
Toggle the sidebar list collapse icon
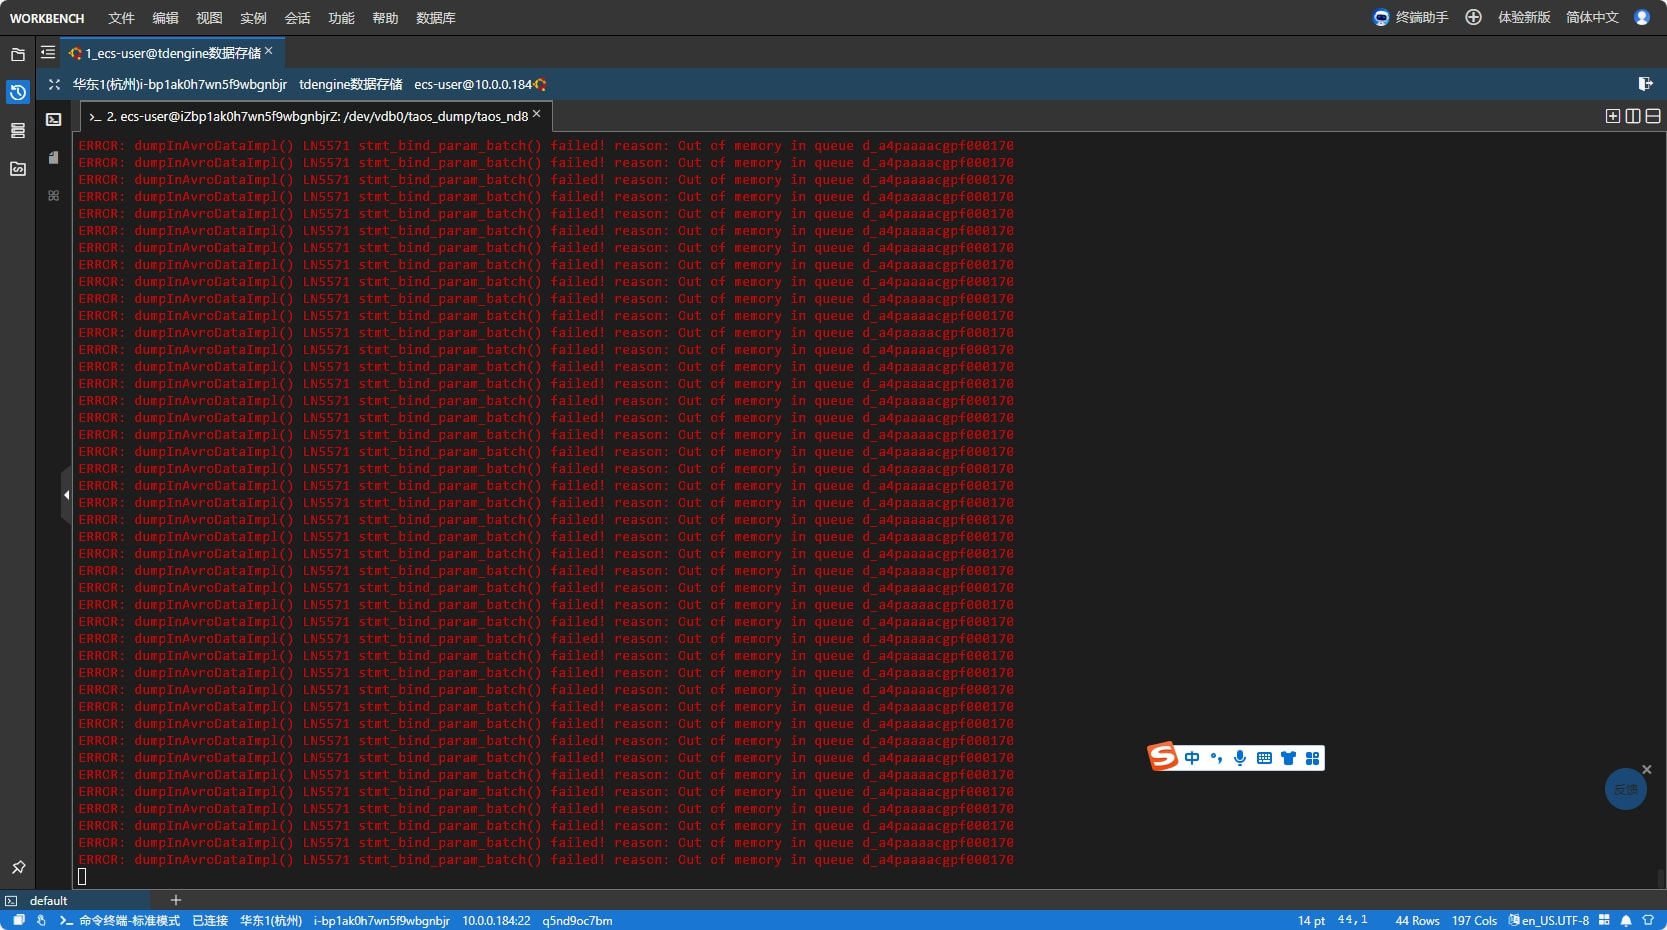tap(48, 52)
